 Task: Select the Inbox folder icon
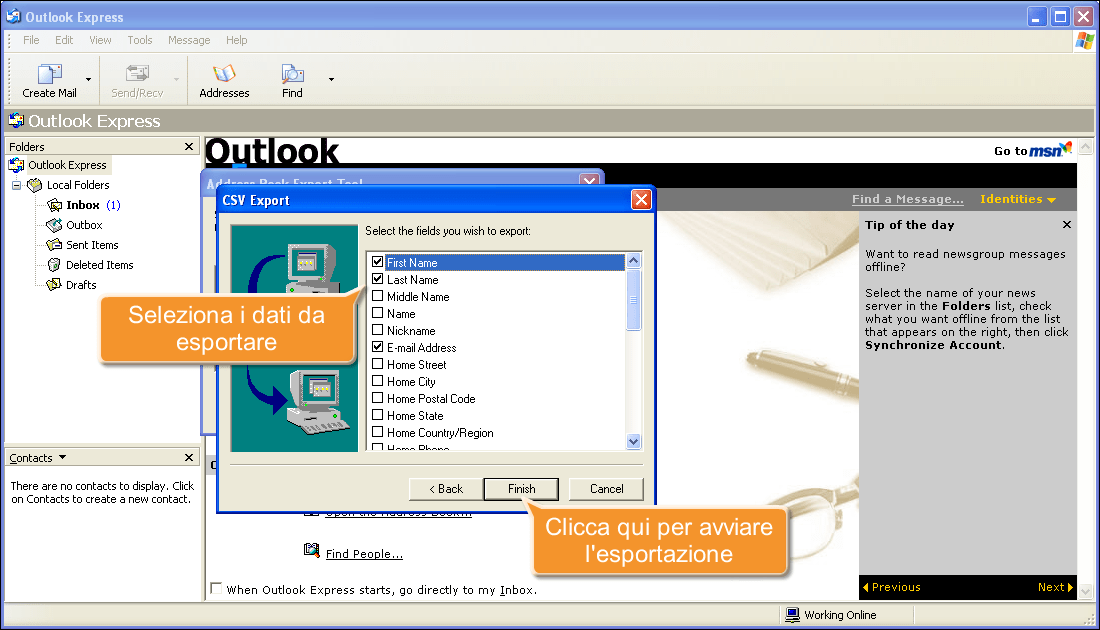(x=54, y=205)
